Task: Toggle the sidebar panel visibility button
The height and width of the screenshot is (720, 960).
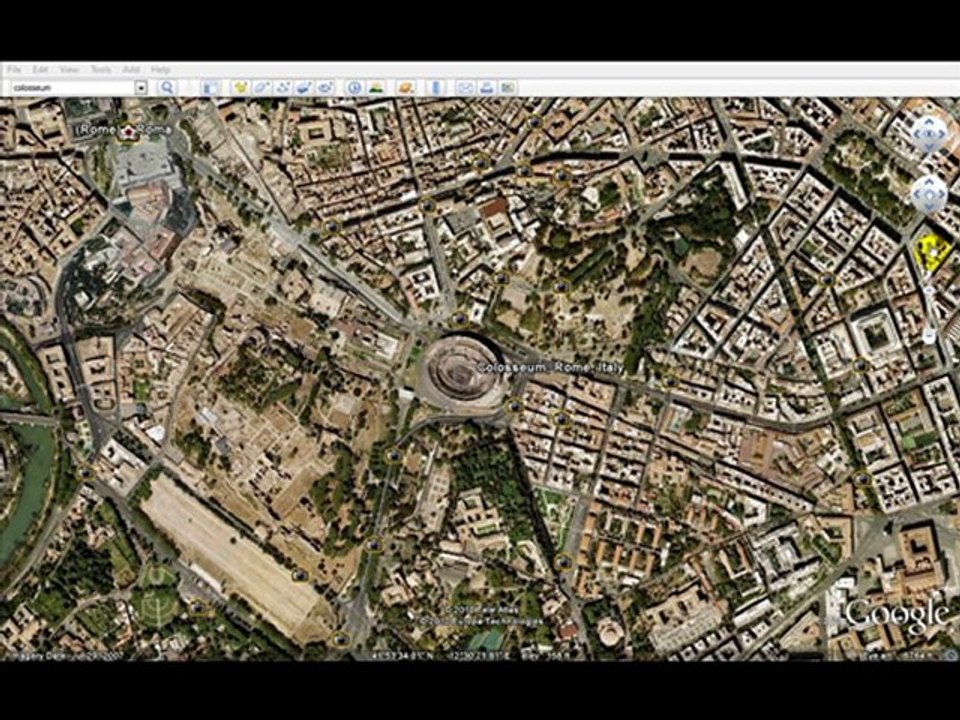Action: 211,88
